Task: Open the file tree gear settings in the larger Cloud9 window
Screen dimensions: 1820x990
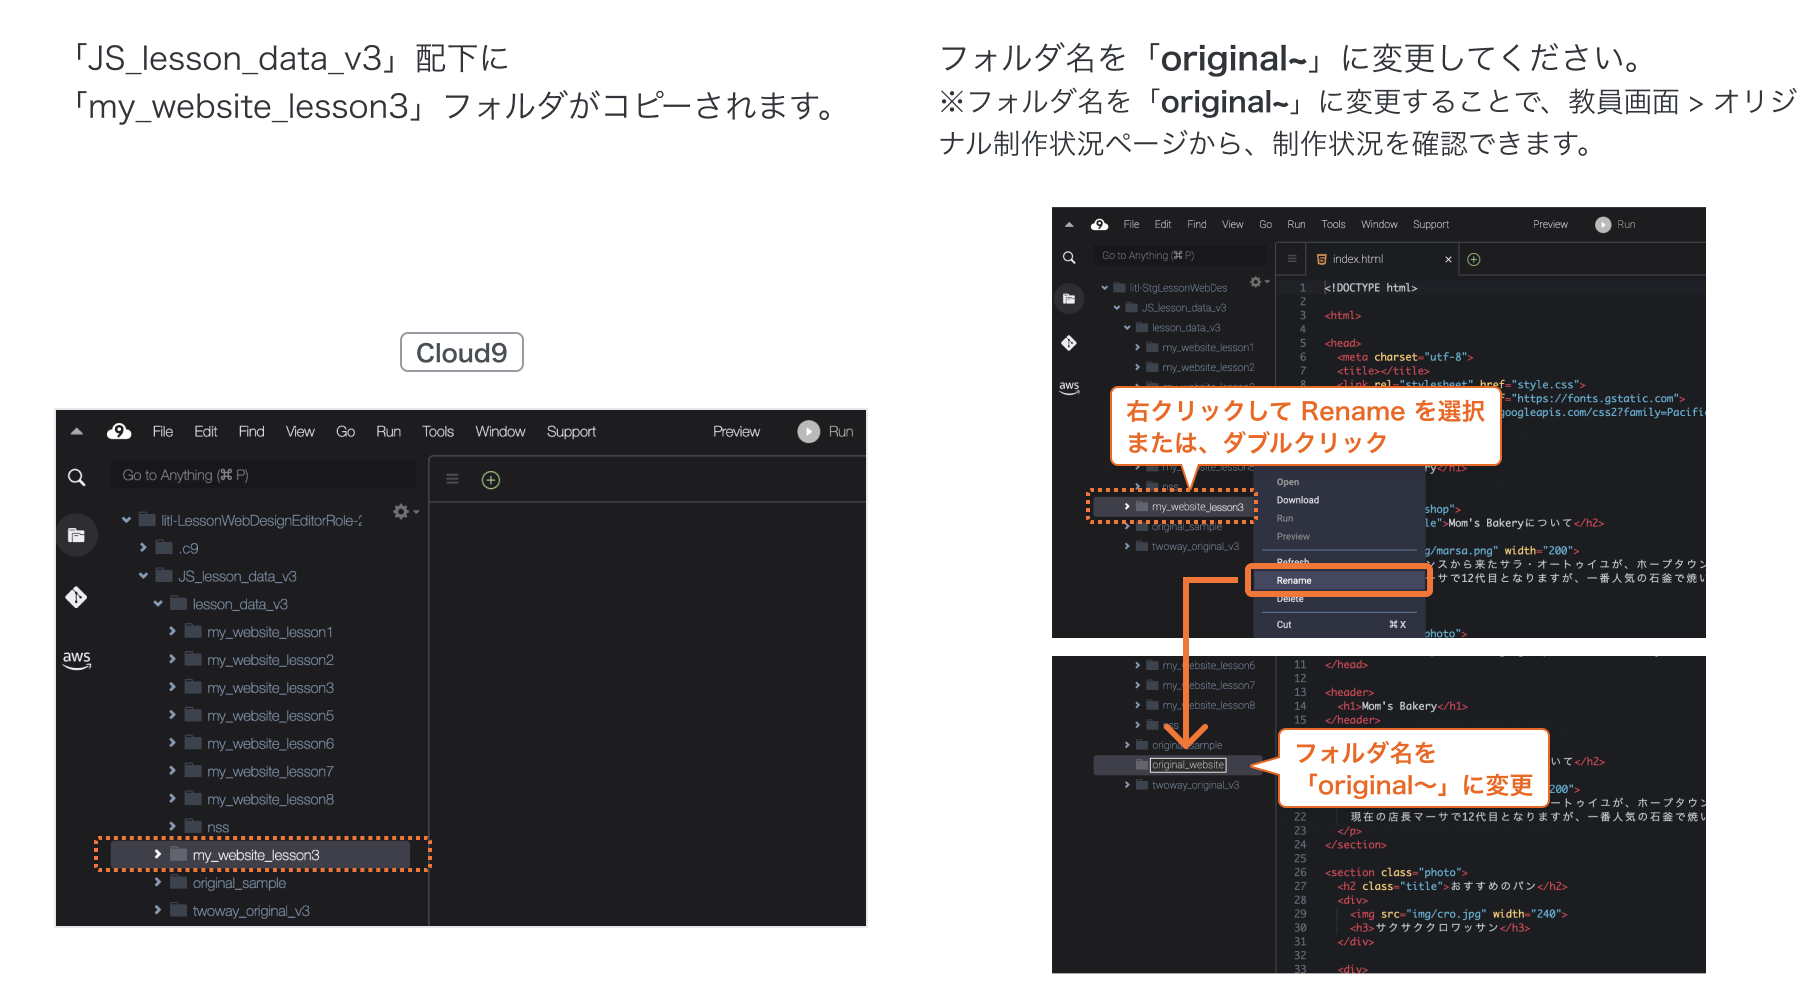Action: [402, 511]
